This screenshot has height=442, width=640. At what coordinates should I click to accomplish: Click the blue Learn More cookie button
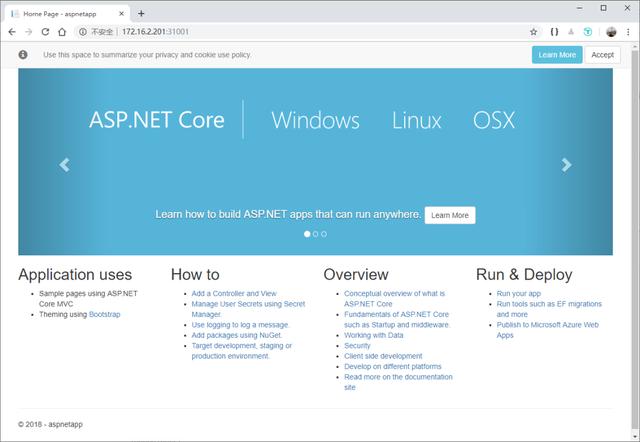pos(557,55)
